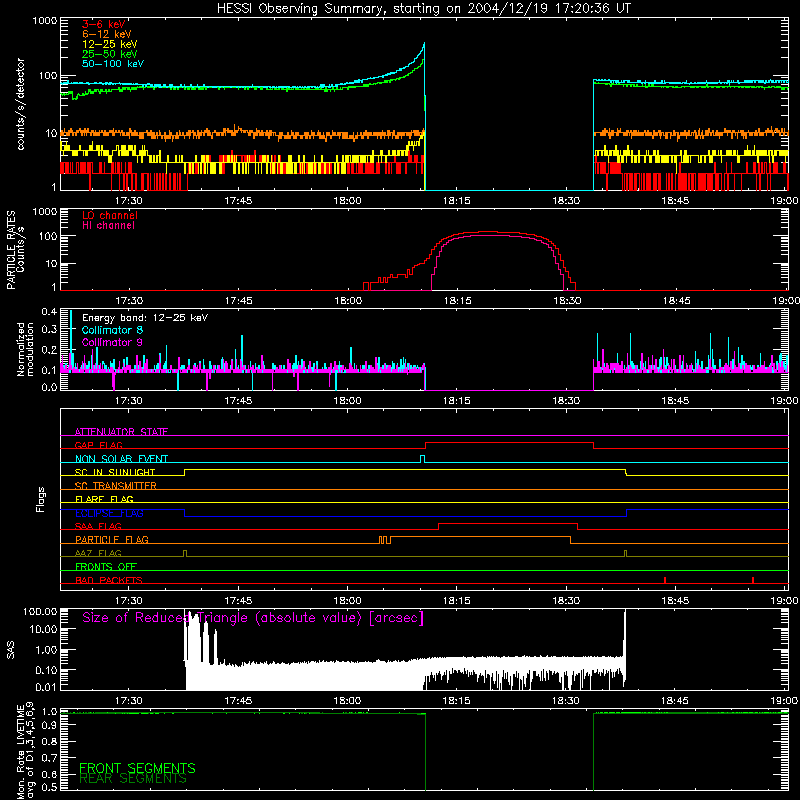The height and width of the screenshot is (800, 800).
Task: Click the 18:15 tick label under counts plot
Action: (457, 201)
